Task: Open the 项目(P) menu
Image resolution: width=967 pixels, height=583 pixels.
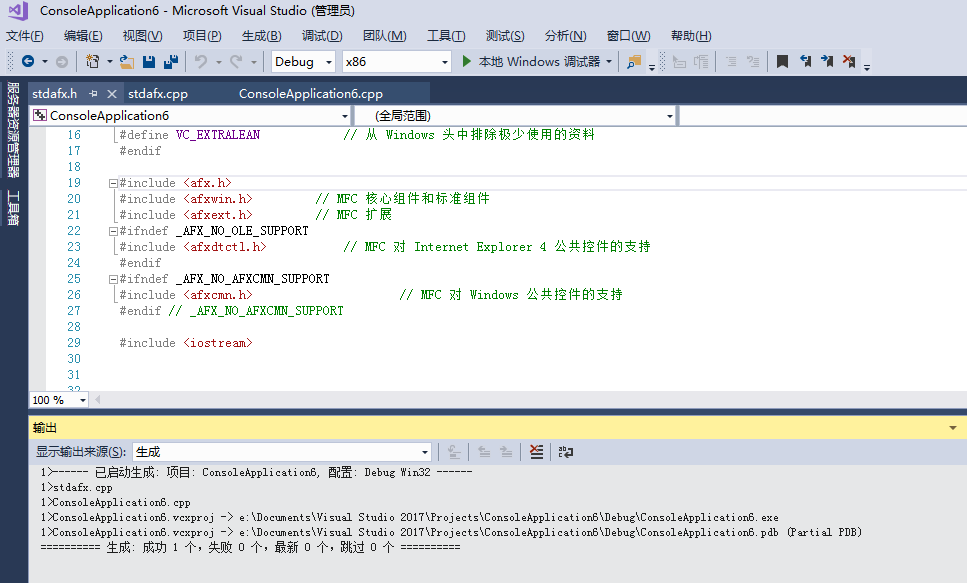Action: coord(202,36)
